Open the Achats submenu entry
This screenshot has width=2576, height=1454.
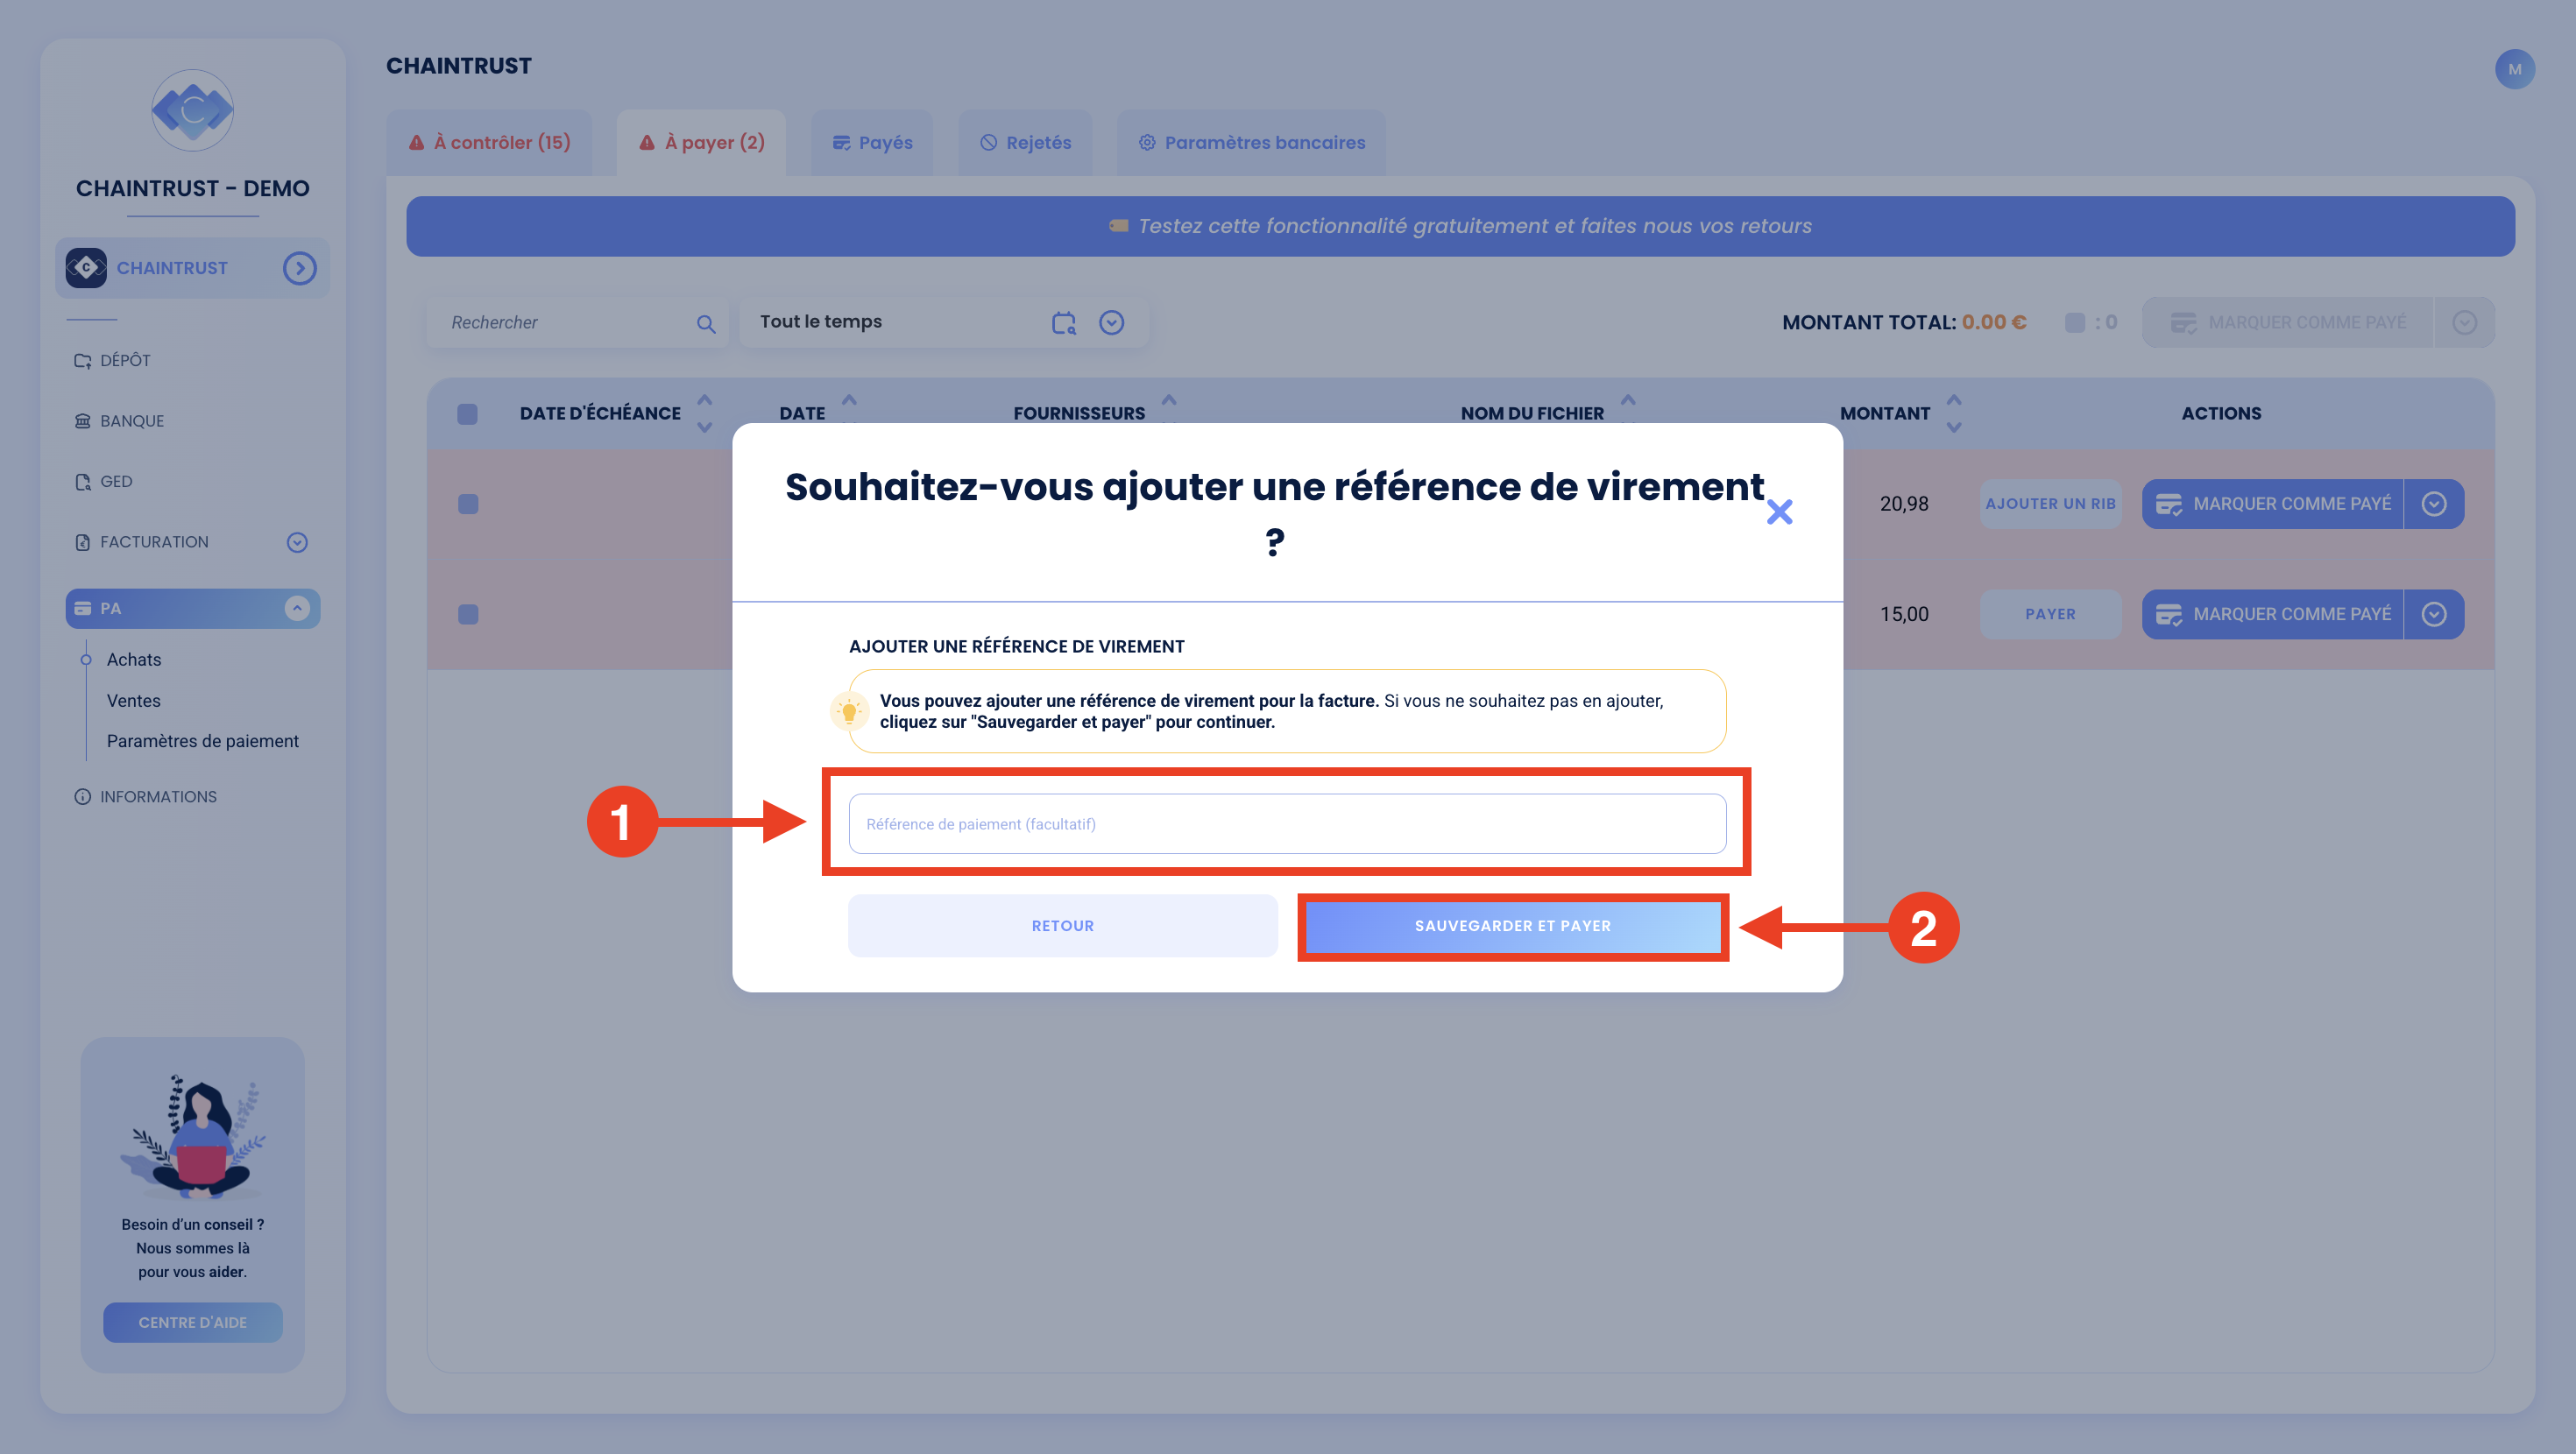134,660
